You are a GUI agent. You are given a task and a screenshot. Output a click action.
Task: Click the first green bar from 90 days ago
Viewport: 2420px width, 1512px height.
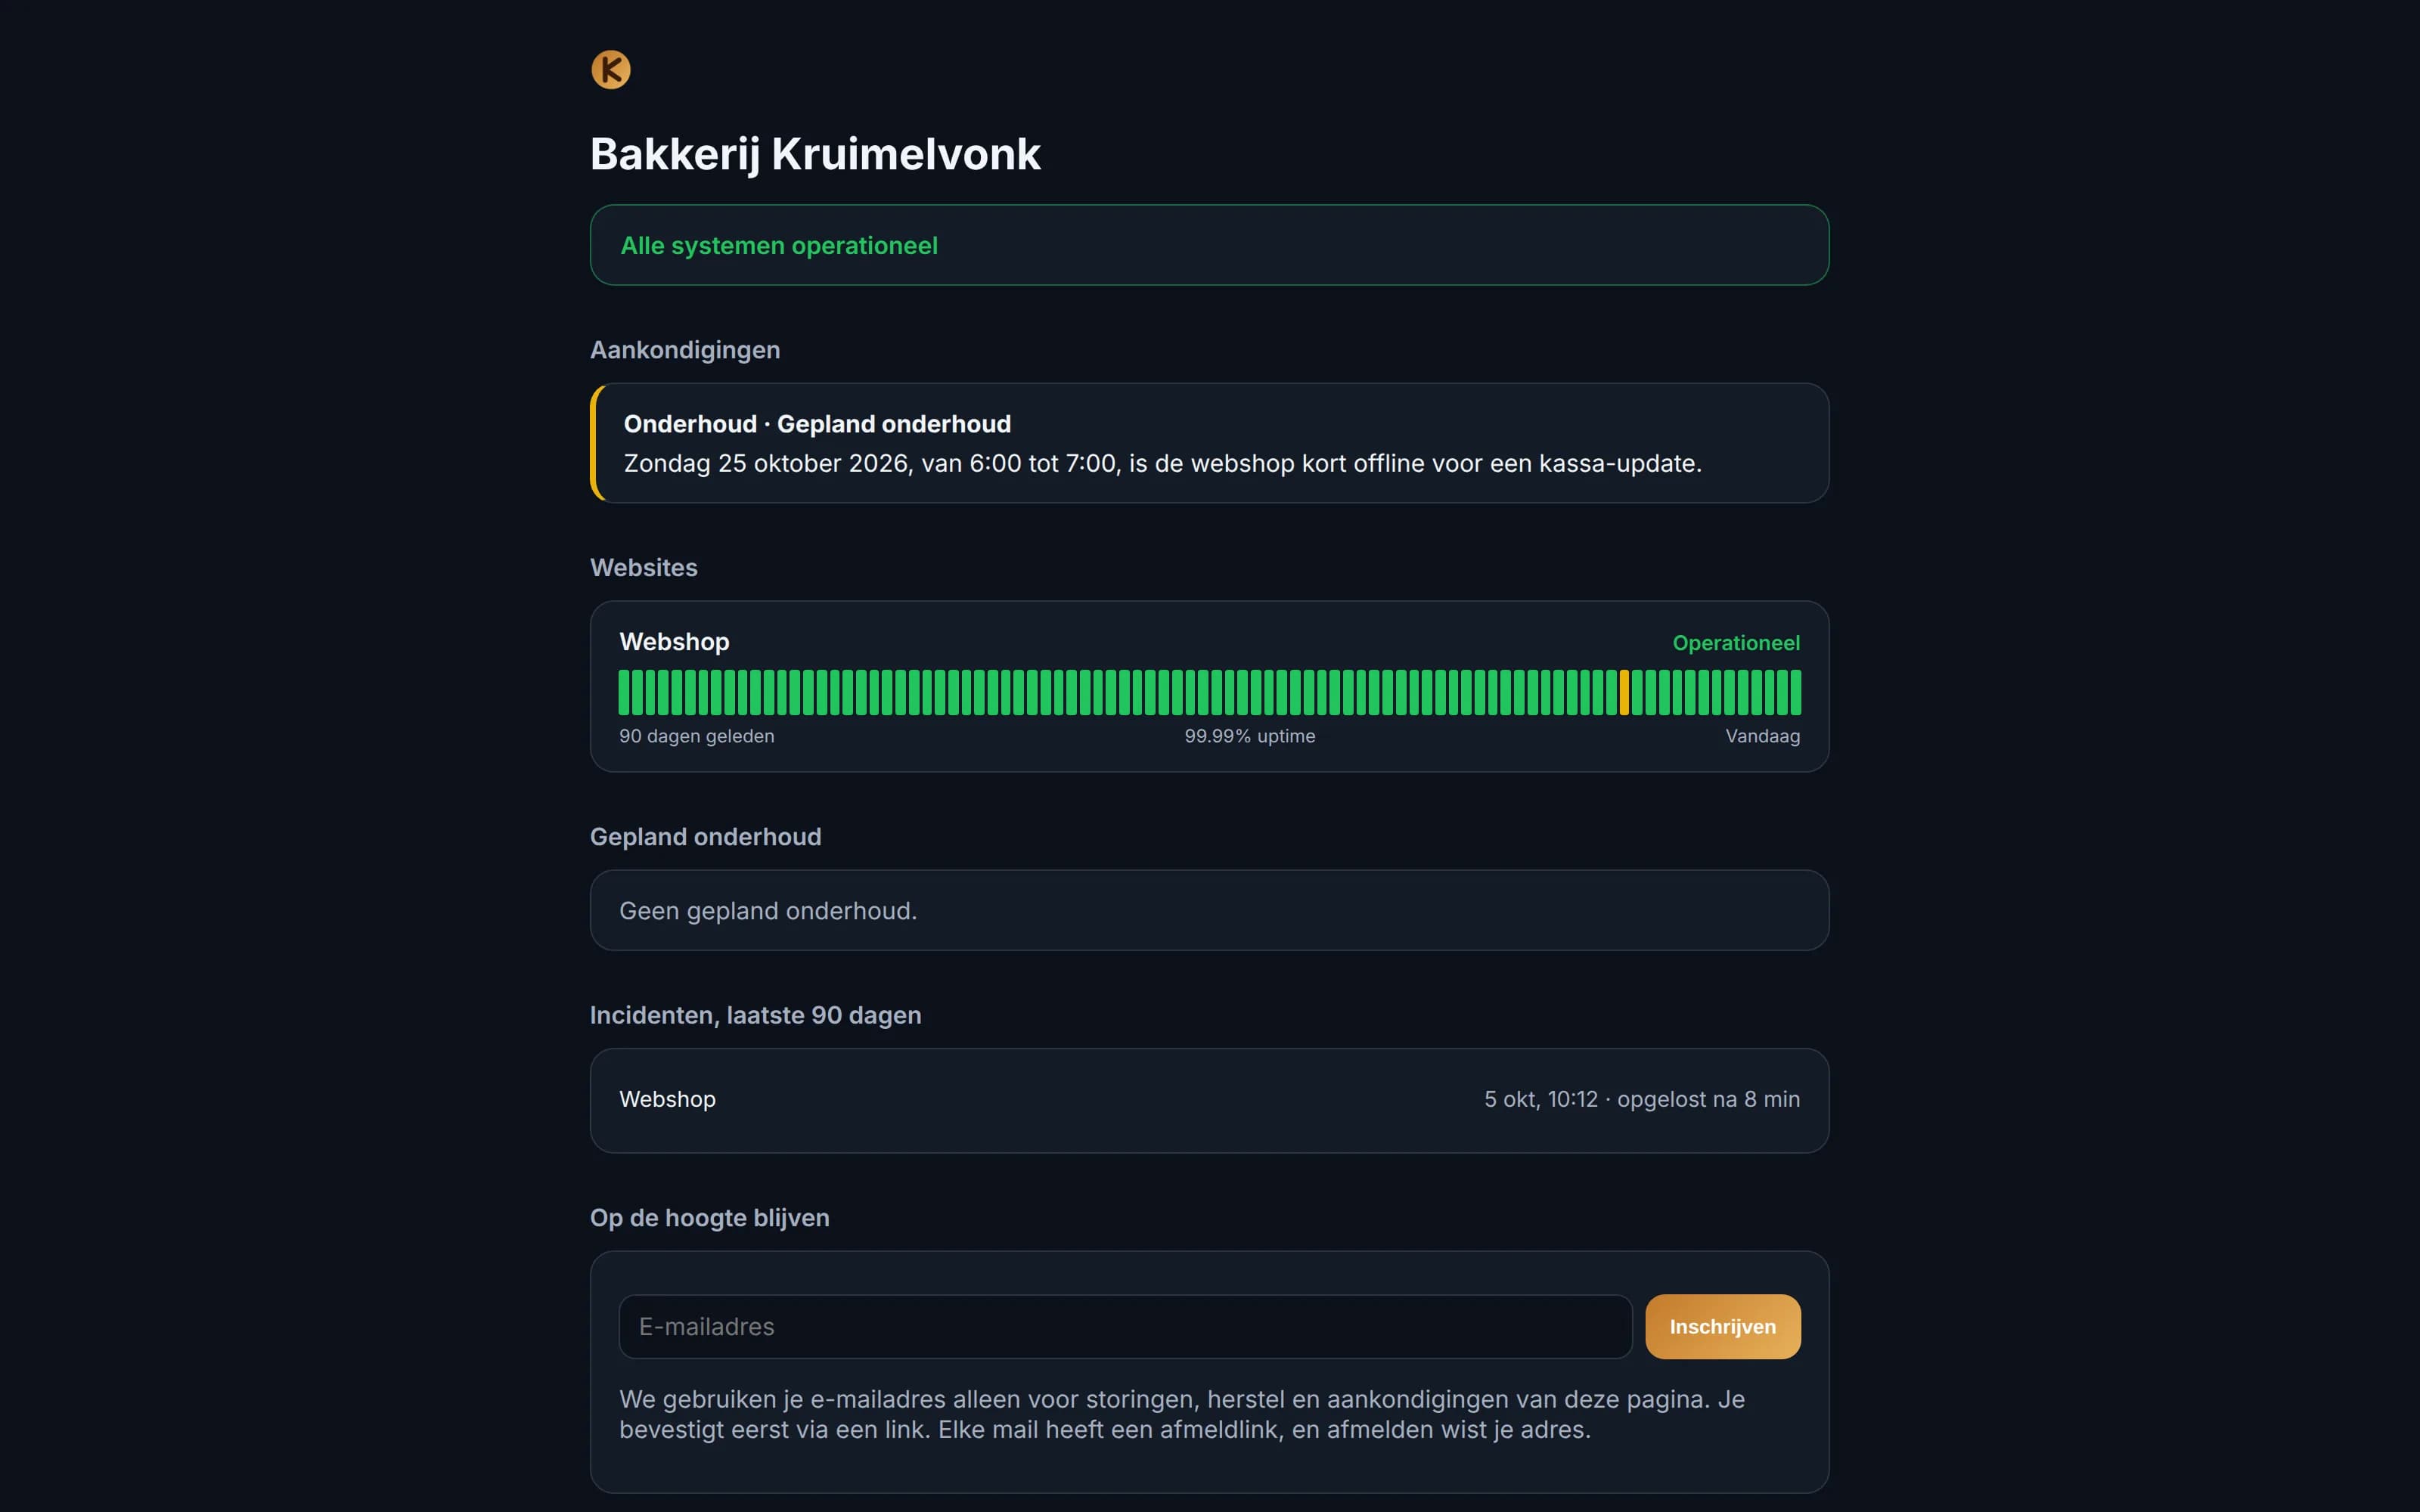(624, 692)
